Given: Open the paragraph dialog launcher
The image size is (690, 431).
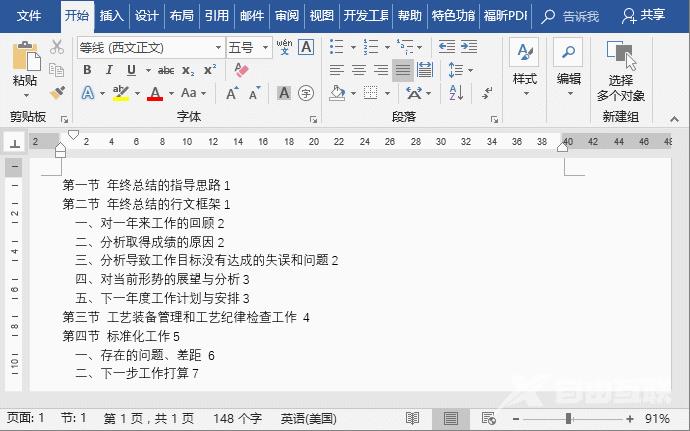Looking at the screenshot, I should (x=494, y=119).
